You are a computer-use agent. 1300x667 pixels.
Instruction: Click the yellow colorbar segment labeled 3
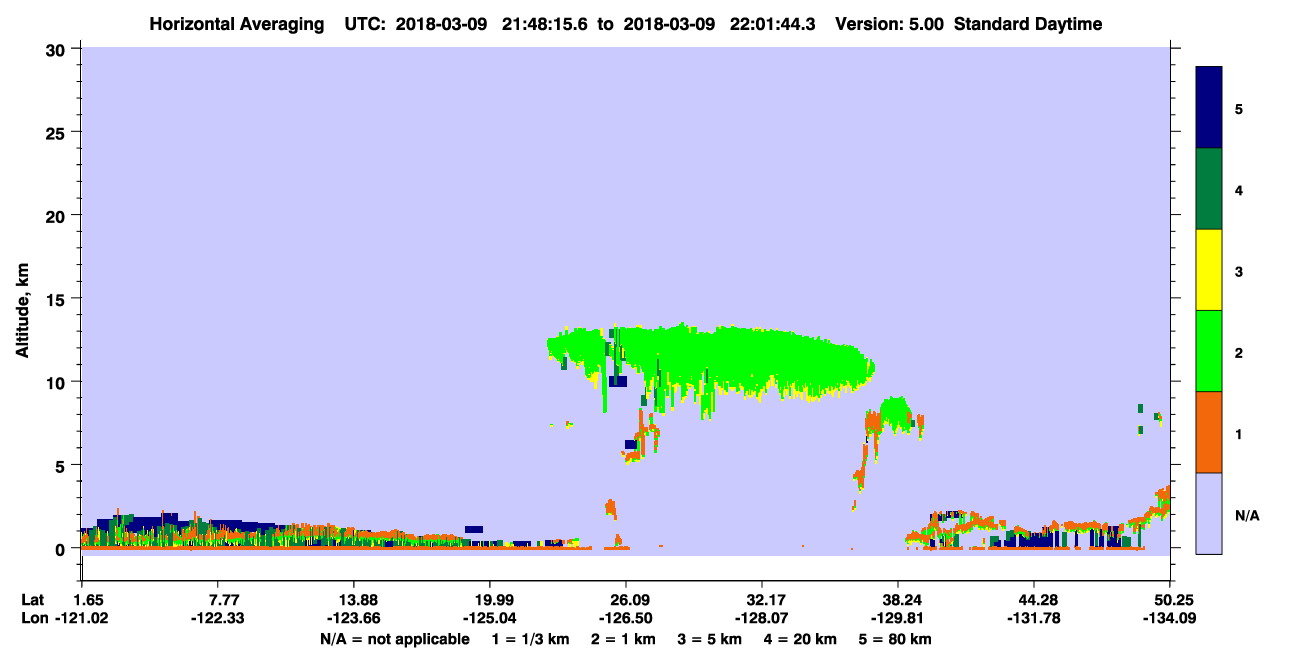coord(1209,270)
